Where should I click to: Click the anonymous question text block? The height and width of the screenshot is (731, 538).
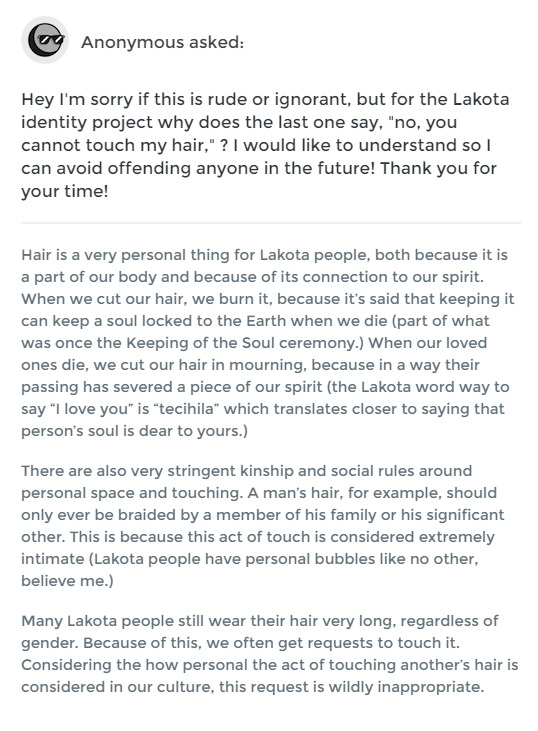[265, 145]
